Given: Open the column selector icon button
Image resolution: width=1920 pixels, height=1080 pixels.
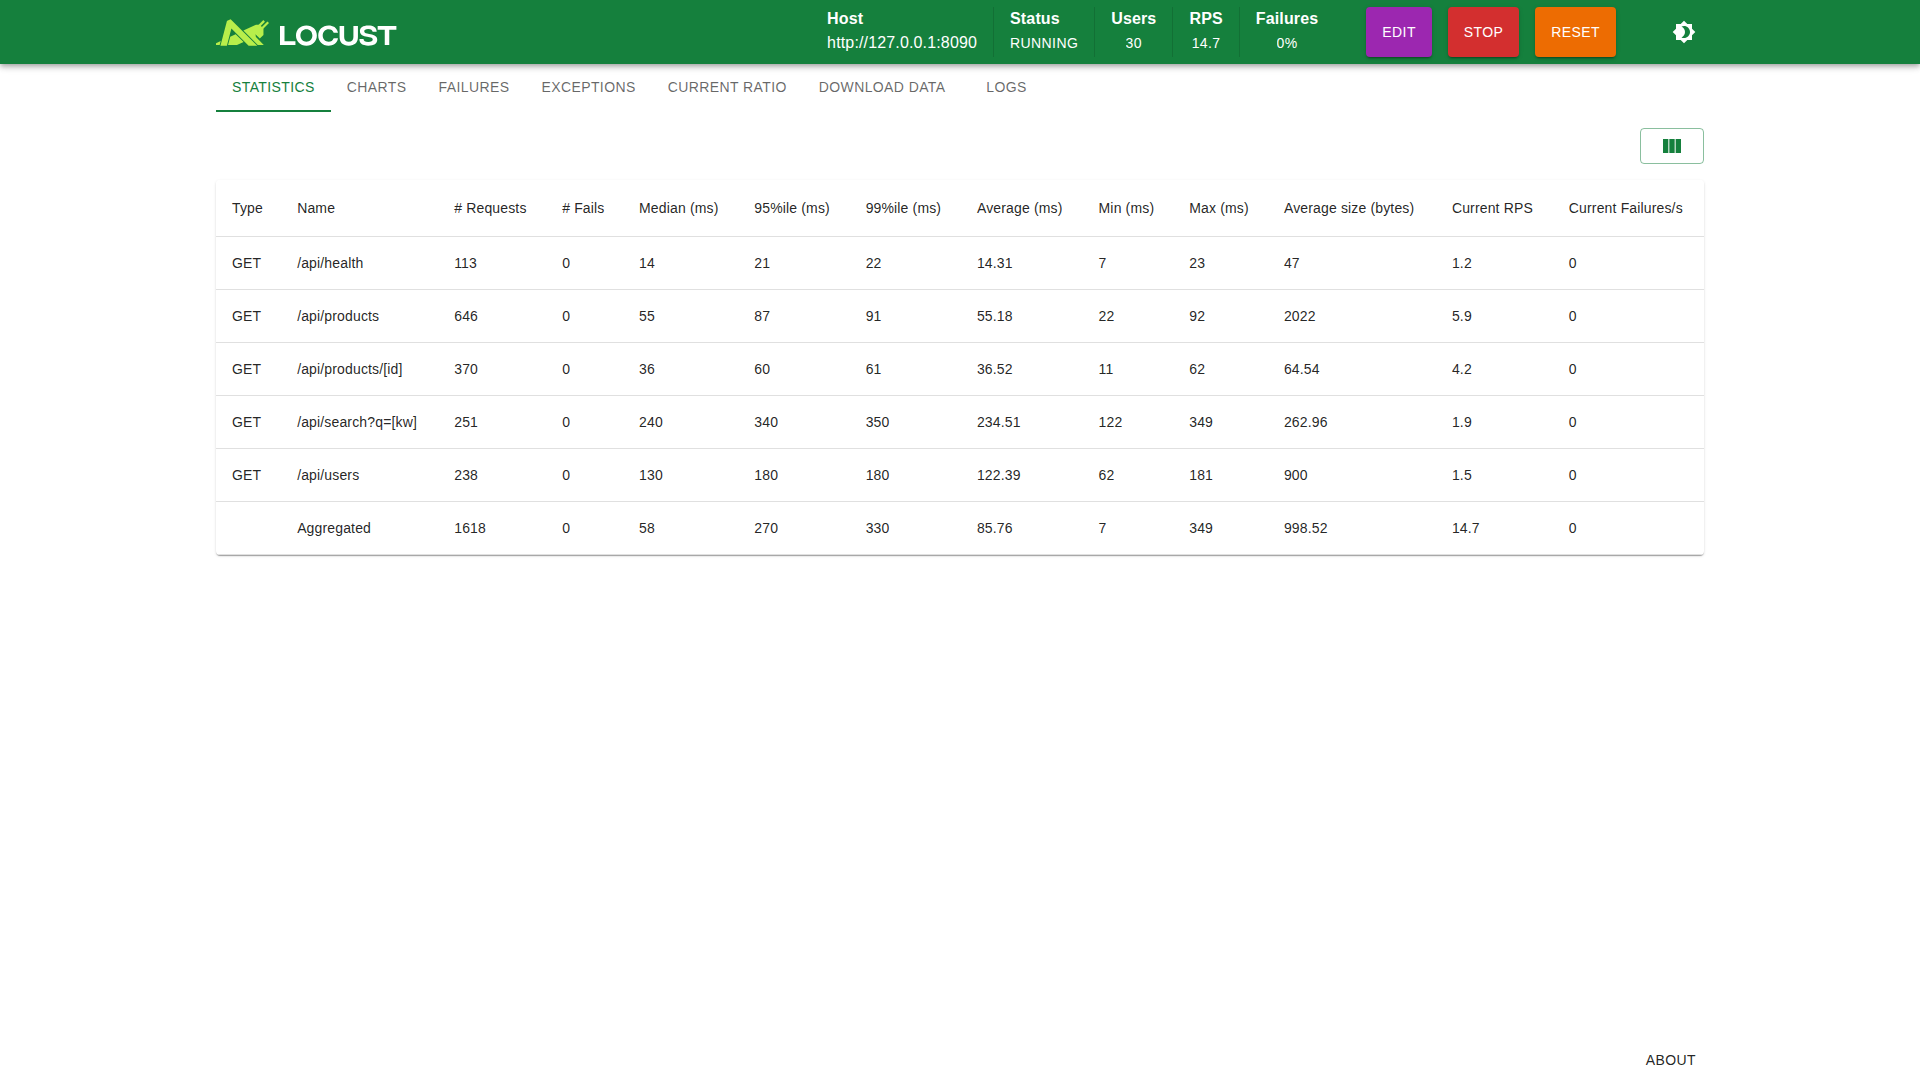Looking at the screenshot, I should pyautogui.click(x=1672, y=146).
